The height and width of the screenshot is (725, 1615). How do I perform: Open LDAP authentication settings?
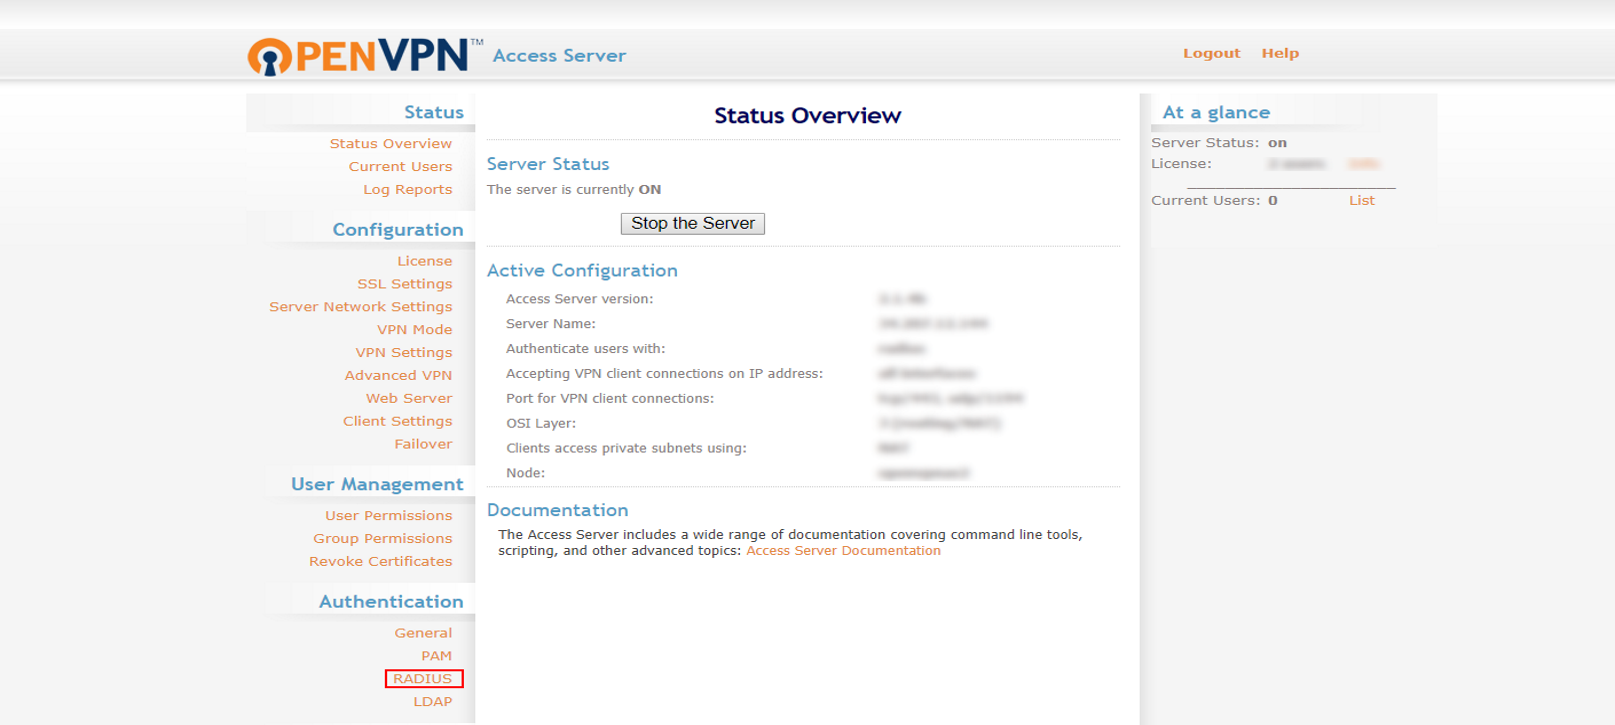point(433,702)
